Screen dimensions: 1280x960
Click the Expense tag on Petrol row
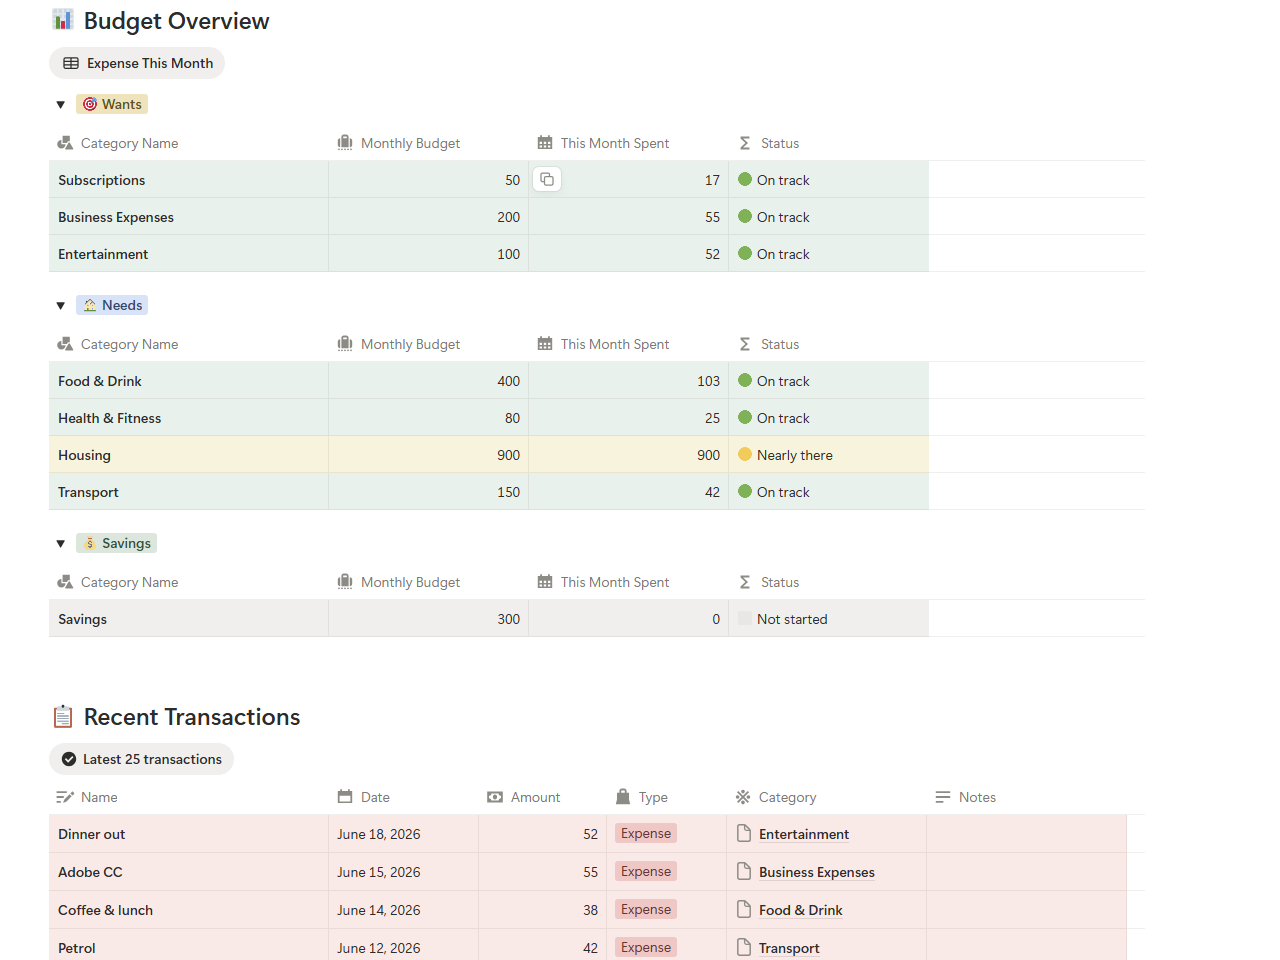click(646, 947)
